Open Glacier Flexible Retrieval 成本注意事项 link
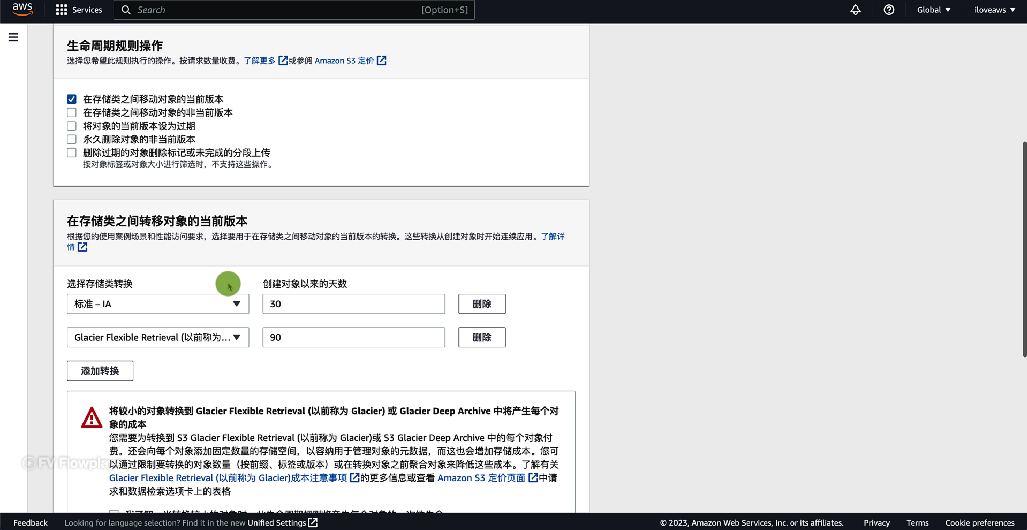This screenshot has width=1027, height=530. (229, 478)
